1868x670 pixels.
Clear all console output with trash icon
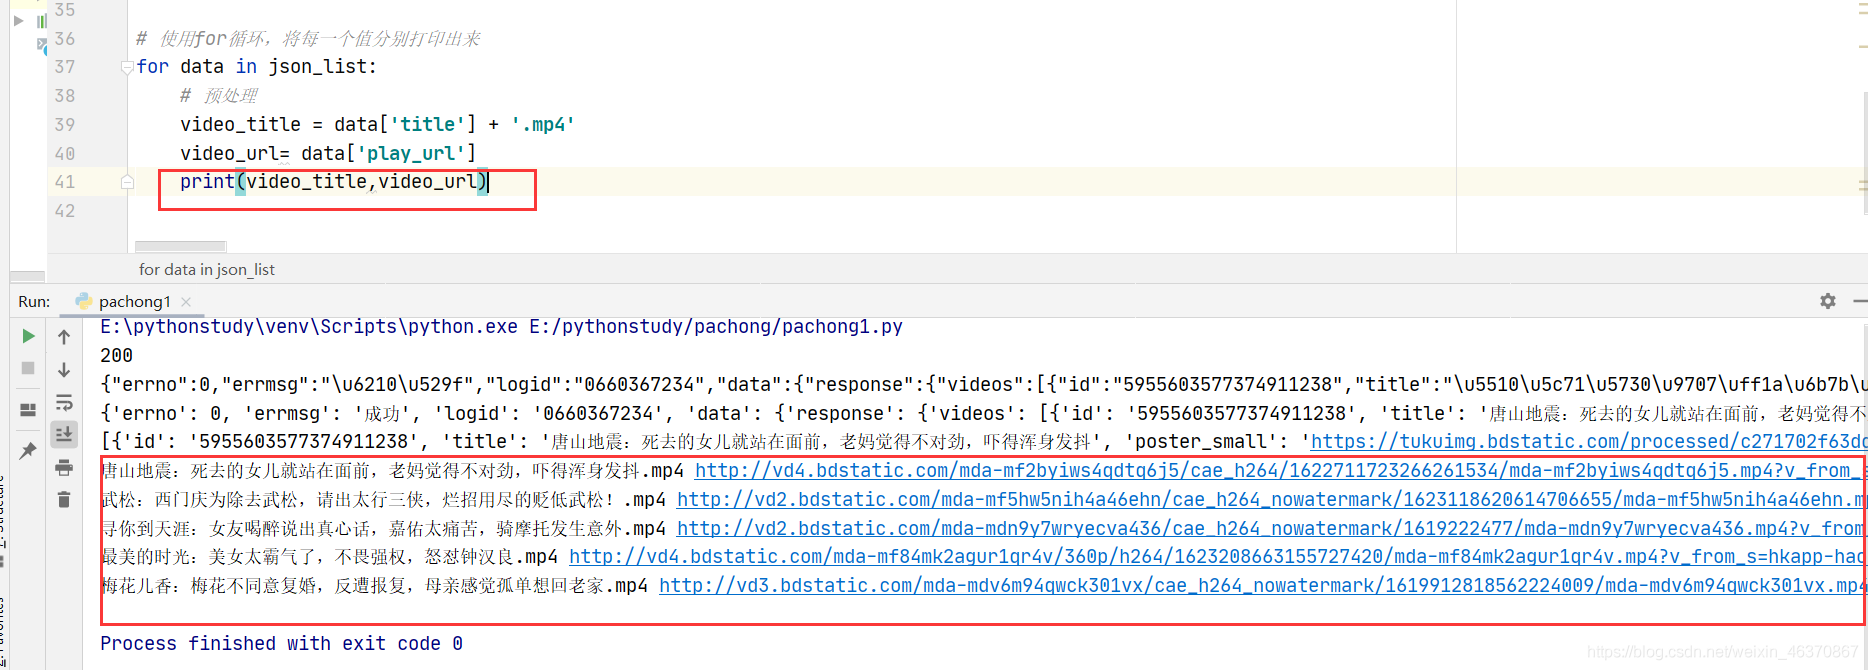[x=64, y=499]
